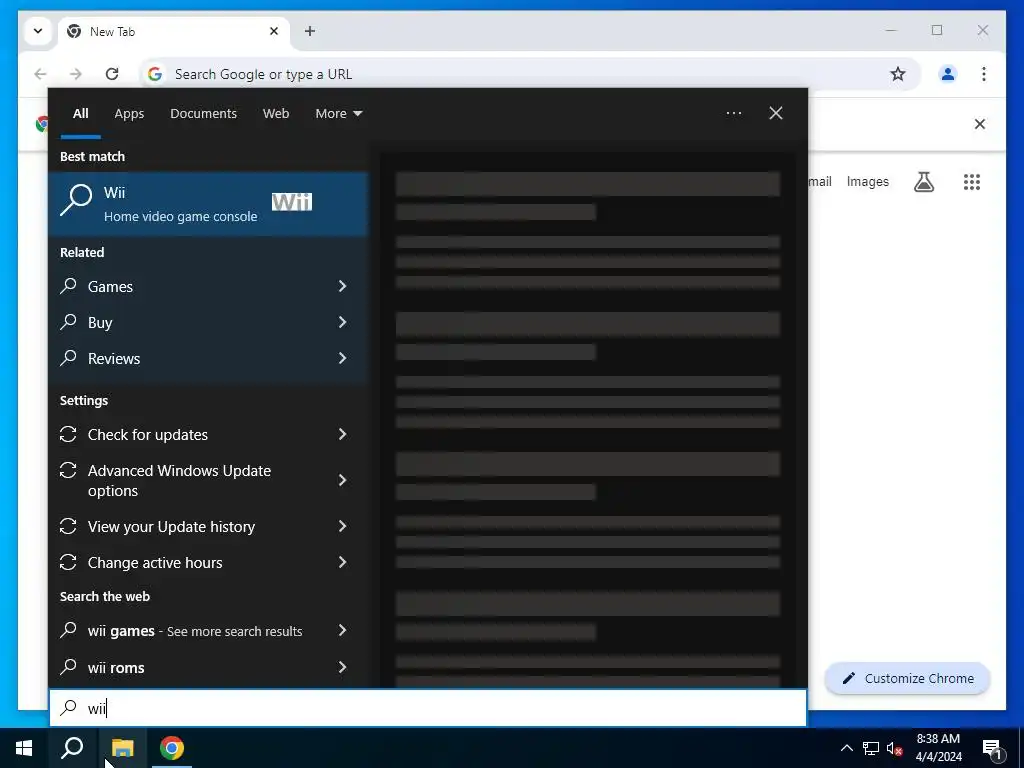Screen dimensions: 1024x768
Task: Open Chrome's three-dot menu
Action: click(984, 74)
